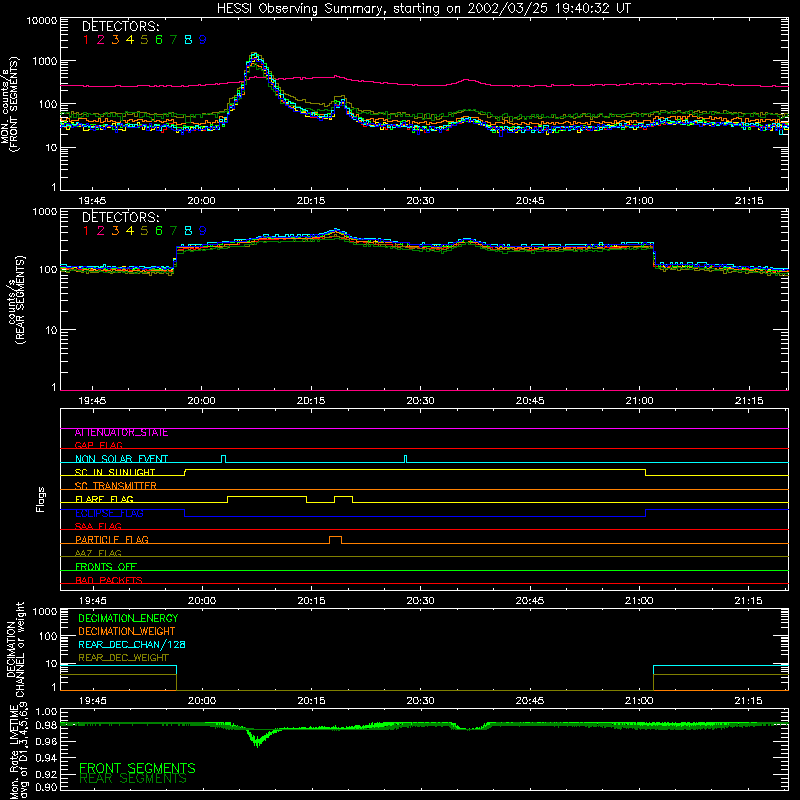The height and width of the screenshot is (800, 800).
Task: Click the FRONTS_OFF flag label
Action: point(106,566)
